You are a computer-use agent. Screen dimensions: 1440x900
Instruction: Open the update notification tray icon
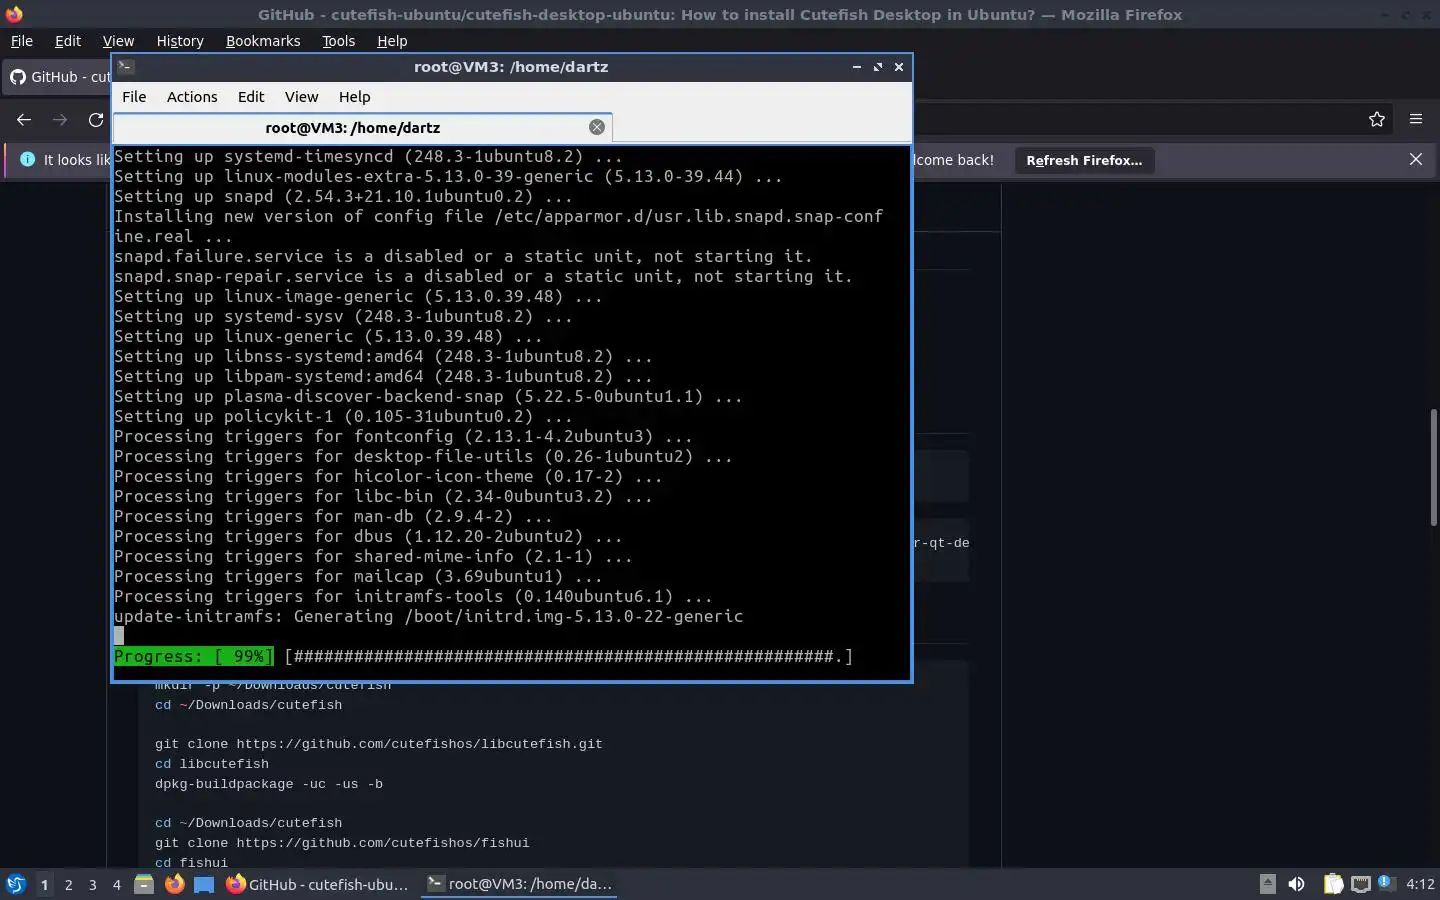point(1385,883)
